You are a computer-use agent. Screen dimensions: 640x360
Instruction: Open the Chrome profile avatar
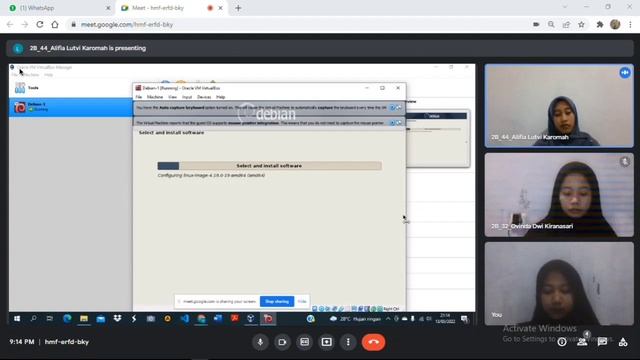point(615,24)
